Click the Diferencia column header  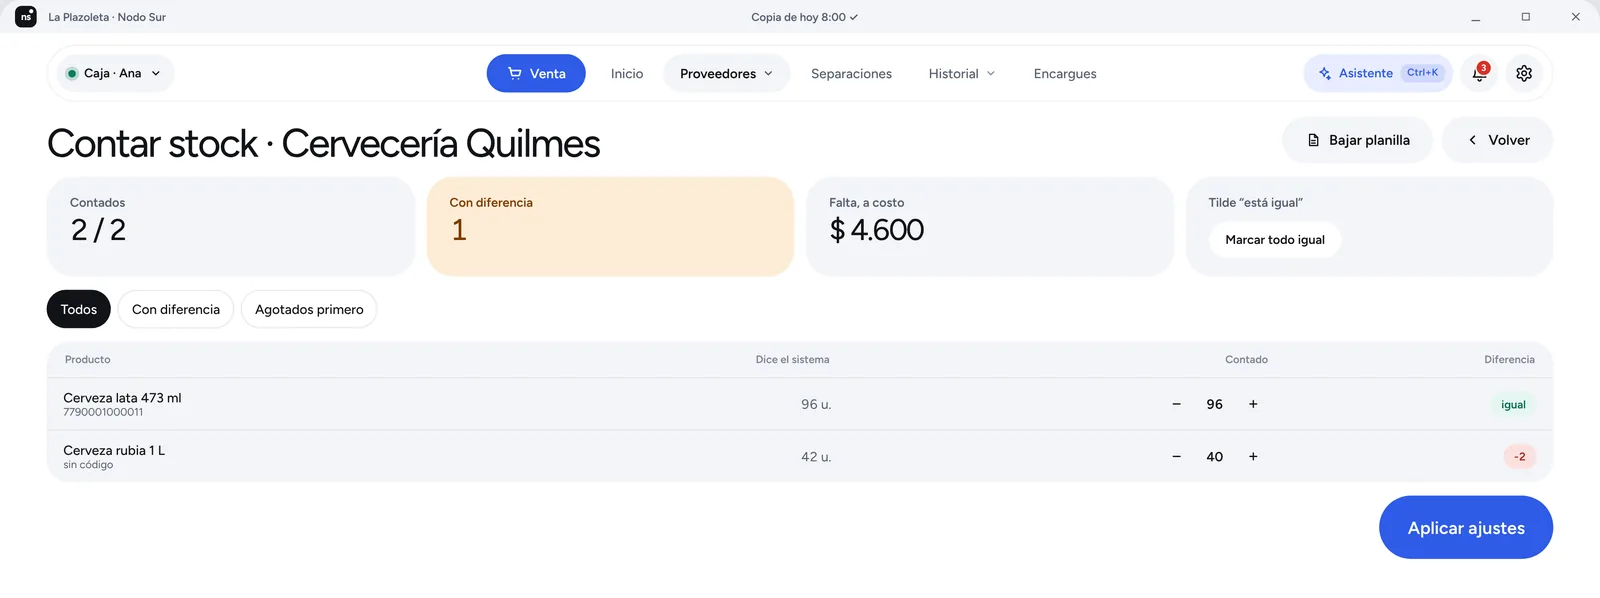(1509, 359)
